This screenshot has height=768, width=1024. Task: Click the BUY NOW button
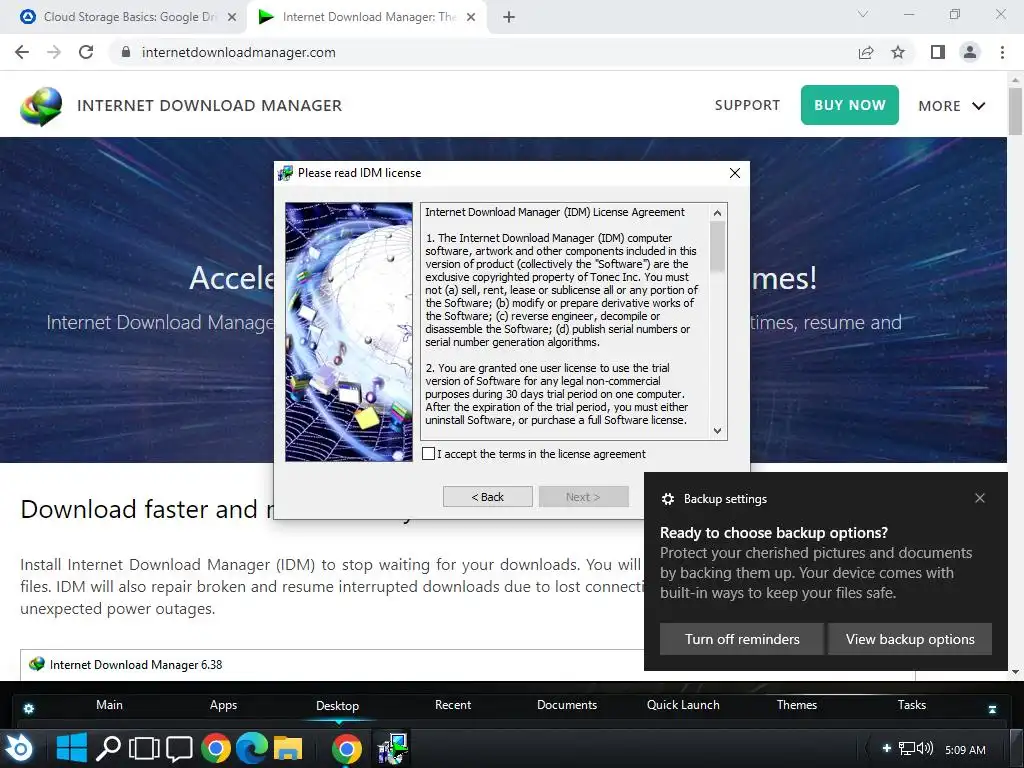coord(850,105)
